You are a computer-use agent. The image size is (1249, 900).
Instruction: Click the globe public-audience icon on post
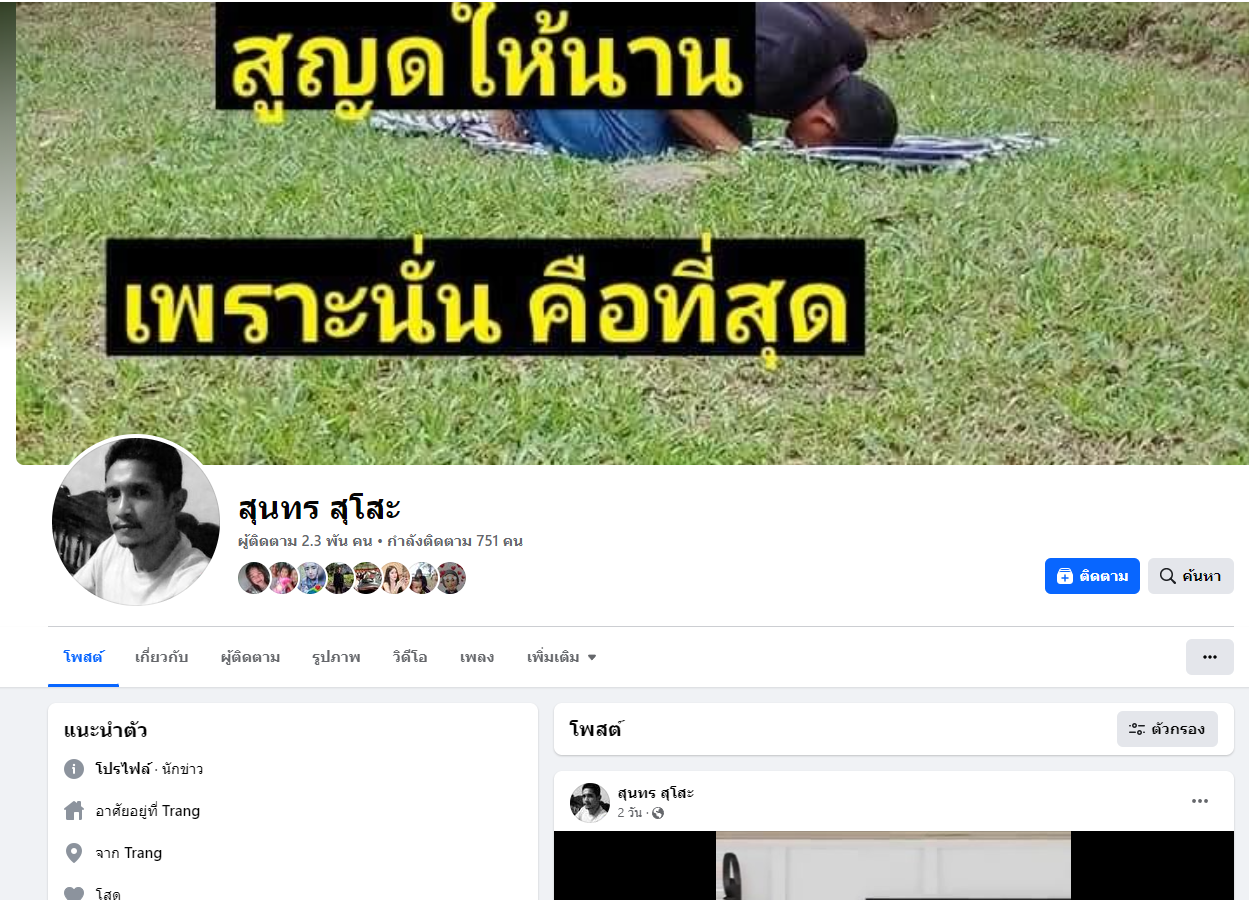(658, 813)
